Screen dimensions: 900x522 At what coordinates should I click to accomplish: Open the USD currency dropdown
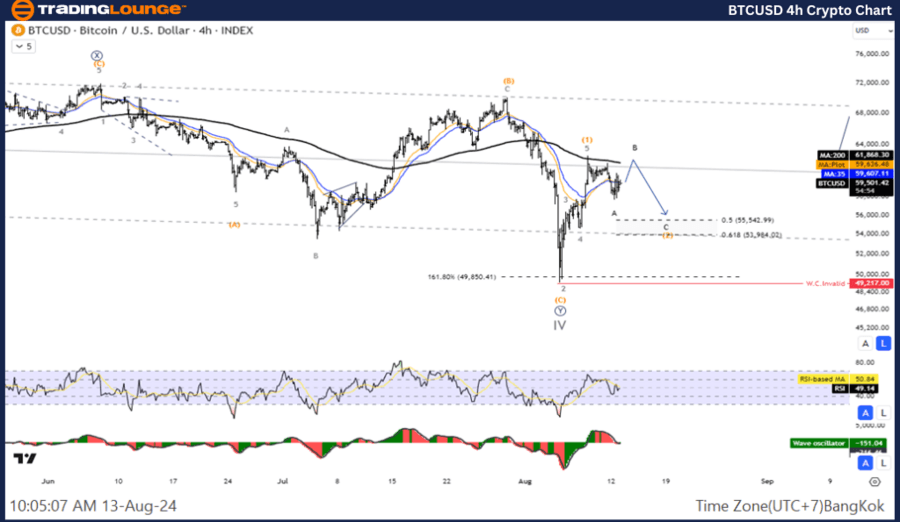click(872, 30)
